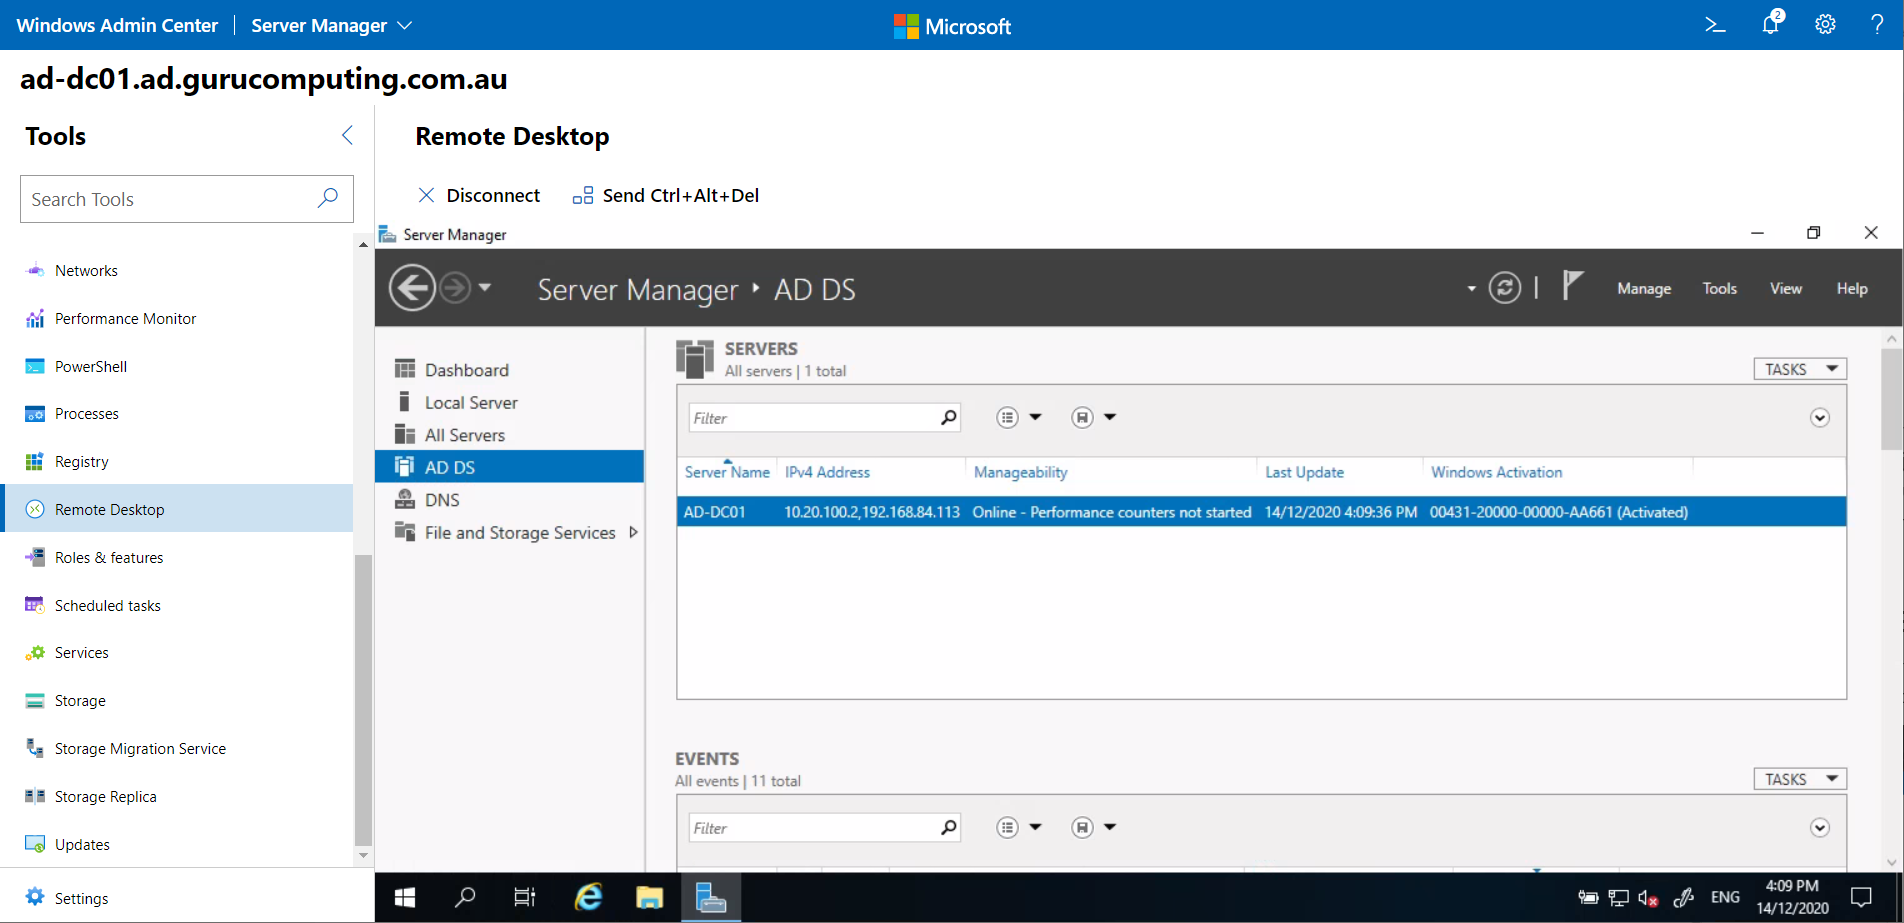Open Server Manager notifications flag
Screen dimensions: 1904x923
tap(1572, 286)
